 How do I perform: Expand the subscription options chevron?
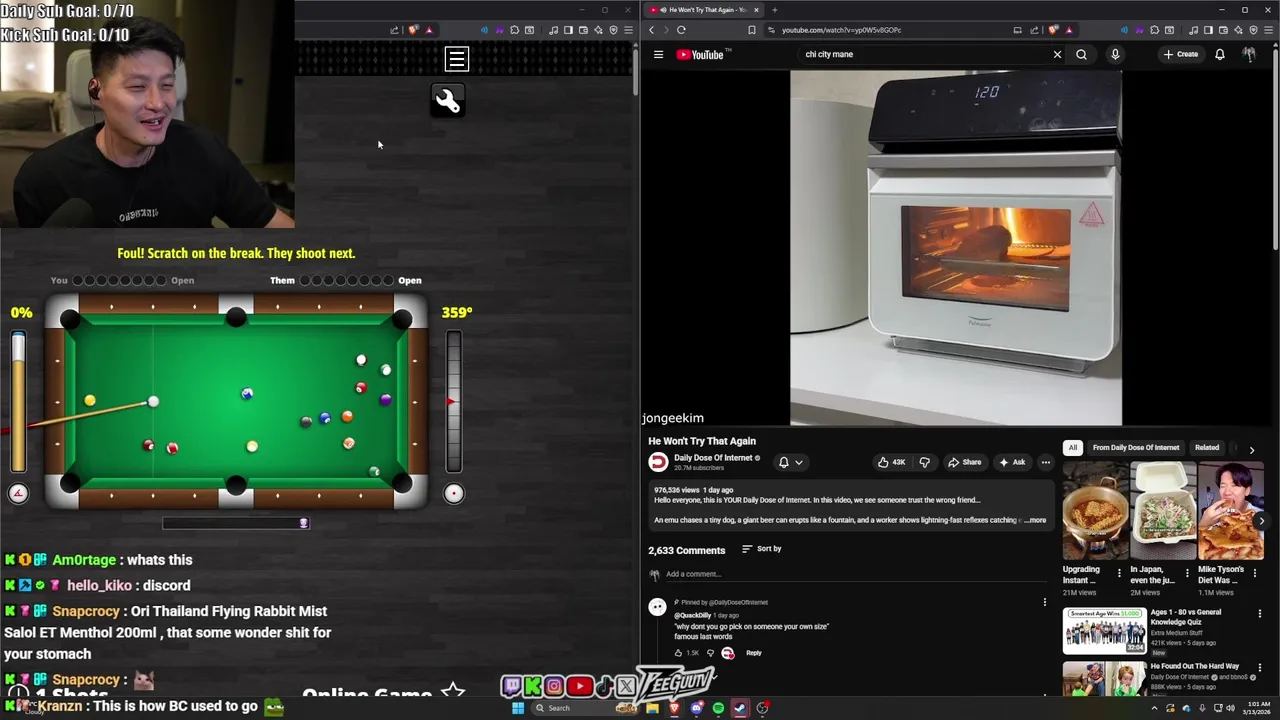point(799,462)
